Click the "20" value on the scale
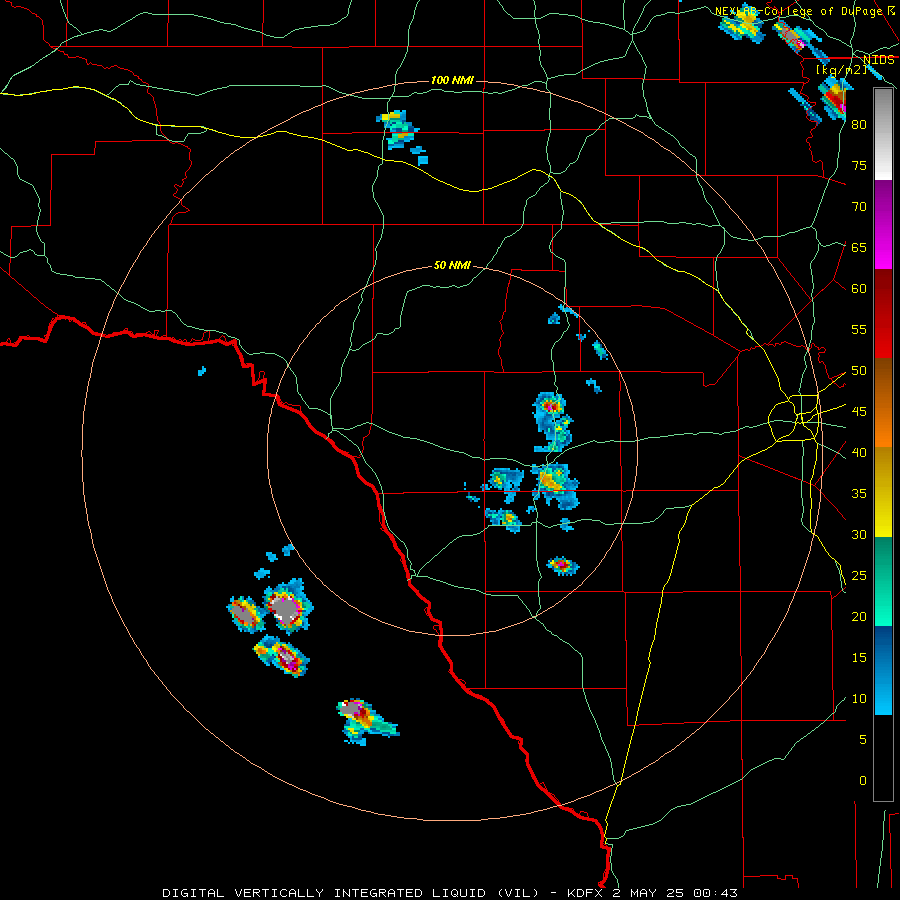Viewport: 900px width, 900px height. (x=859, y=617)
